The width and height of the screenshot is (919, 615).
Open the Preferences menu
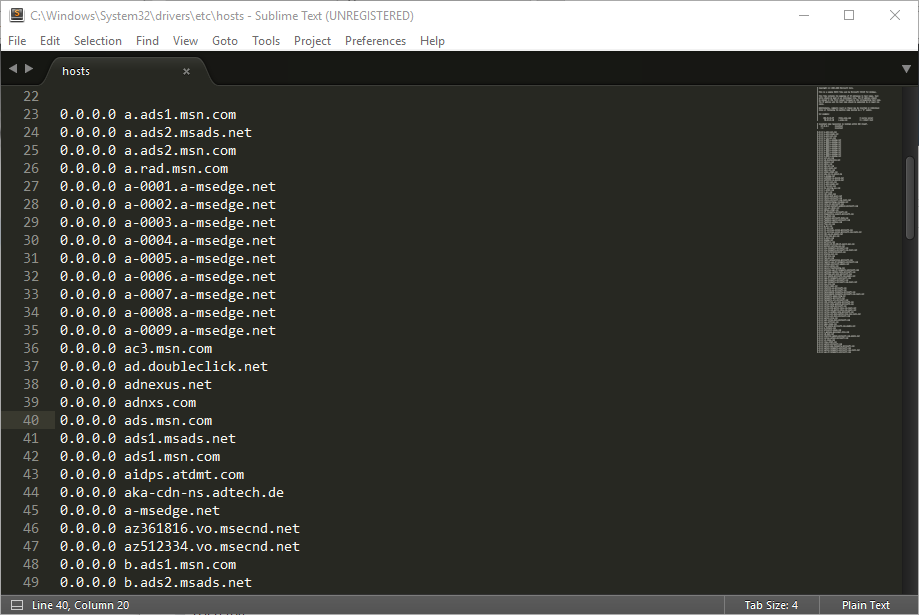[x=375, y=41]
